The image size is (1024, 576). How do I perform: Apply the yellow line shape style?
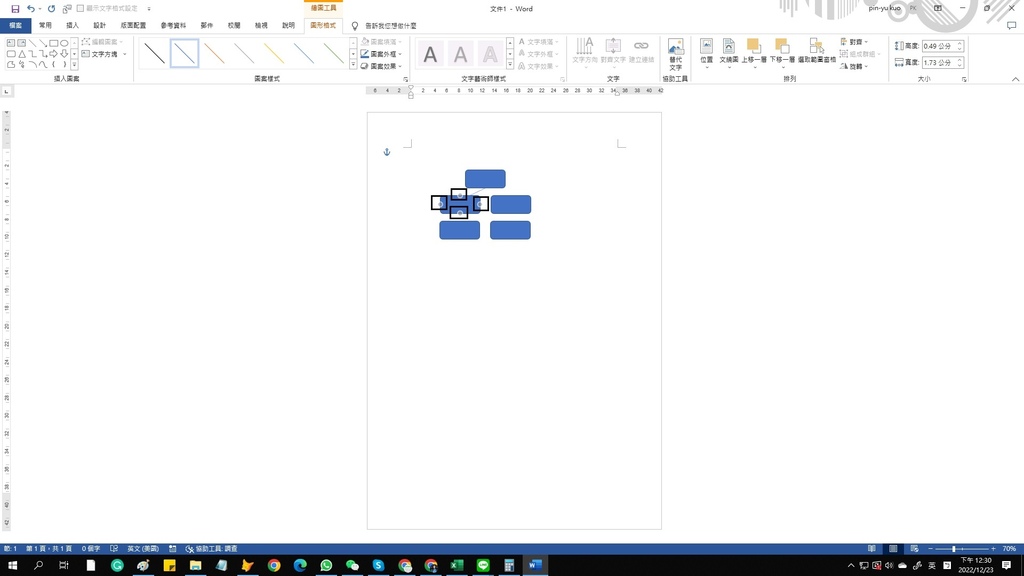pyautogui.click(x=274, y=54)
